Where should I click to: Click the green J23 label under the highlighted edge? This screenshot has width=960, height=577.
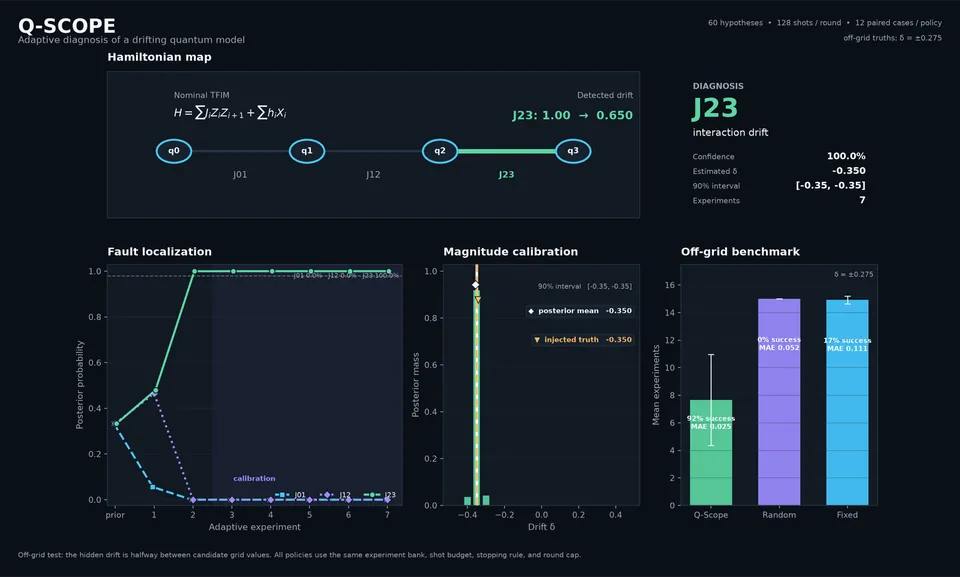point(506,175)
